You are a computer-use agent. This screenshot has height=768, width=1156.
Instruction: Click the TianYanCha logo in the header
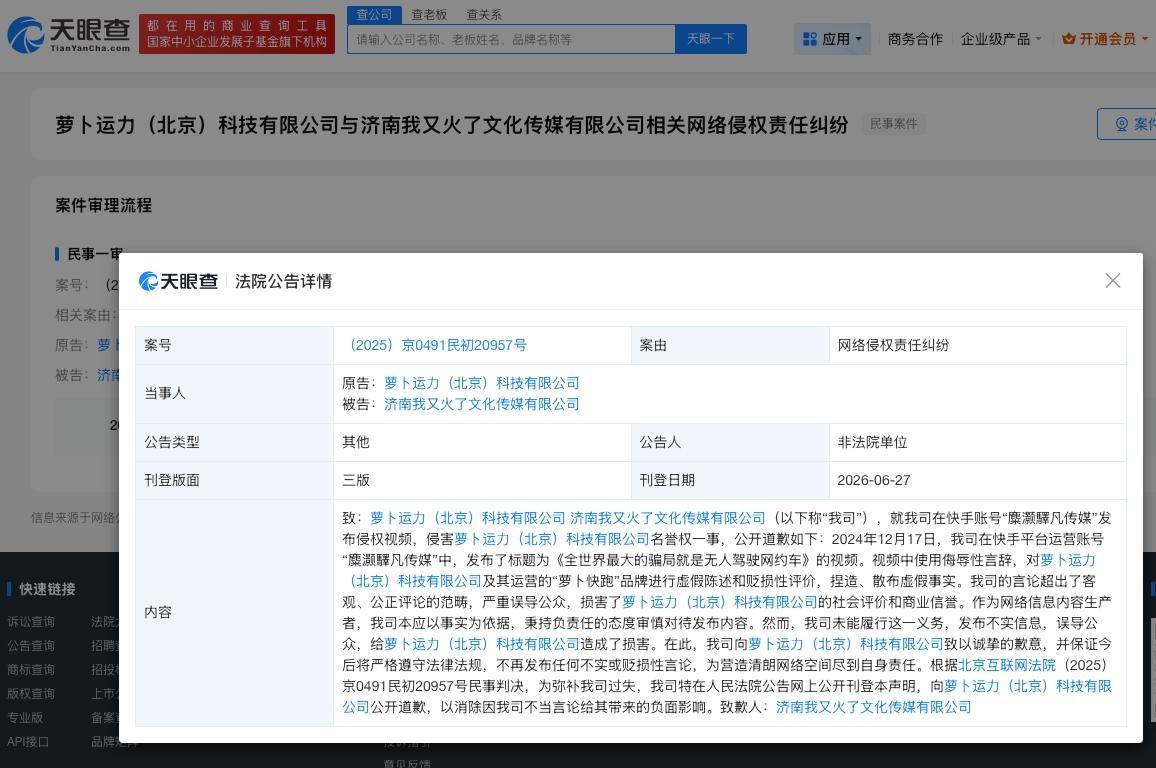tap(69, 35)
